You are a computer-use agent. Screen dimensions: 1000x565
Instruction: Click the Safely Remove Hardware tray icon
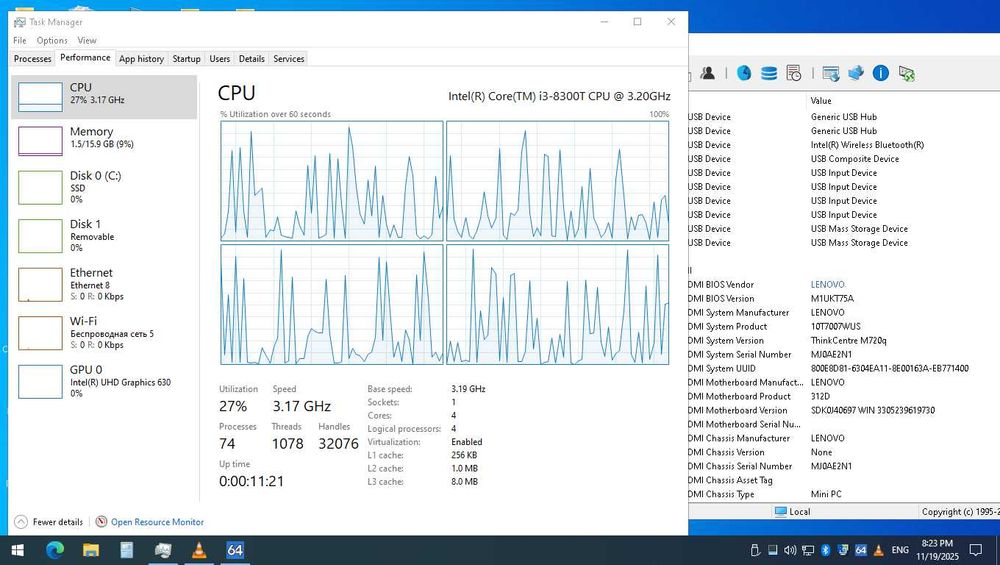pos(754,550)
